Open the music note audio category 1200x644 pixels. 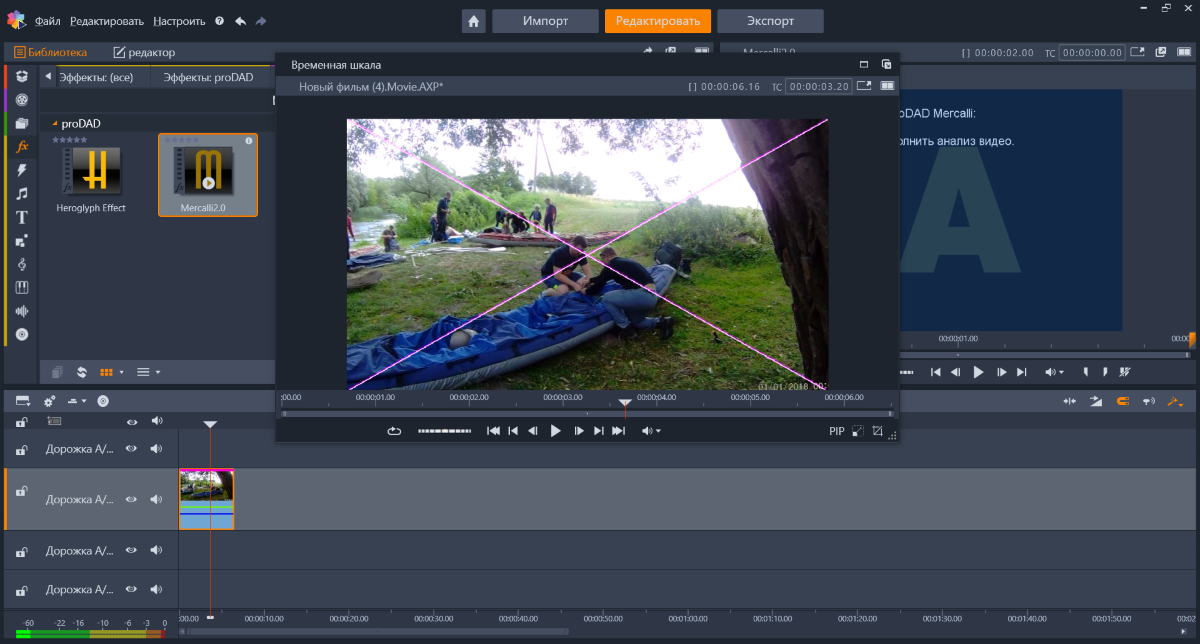[x=21, y=194]
